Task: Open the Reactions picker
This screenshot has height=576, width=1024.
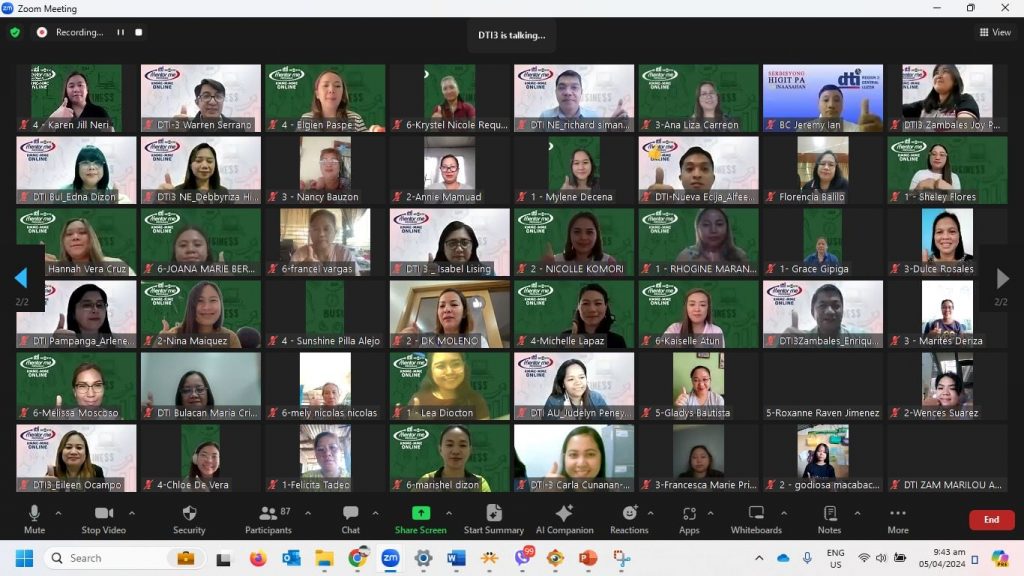Action: (x=629, y=518)
